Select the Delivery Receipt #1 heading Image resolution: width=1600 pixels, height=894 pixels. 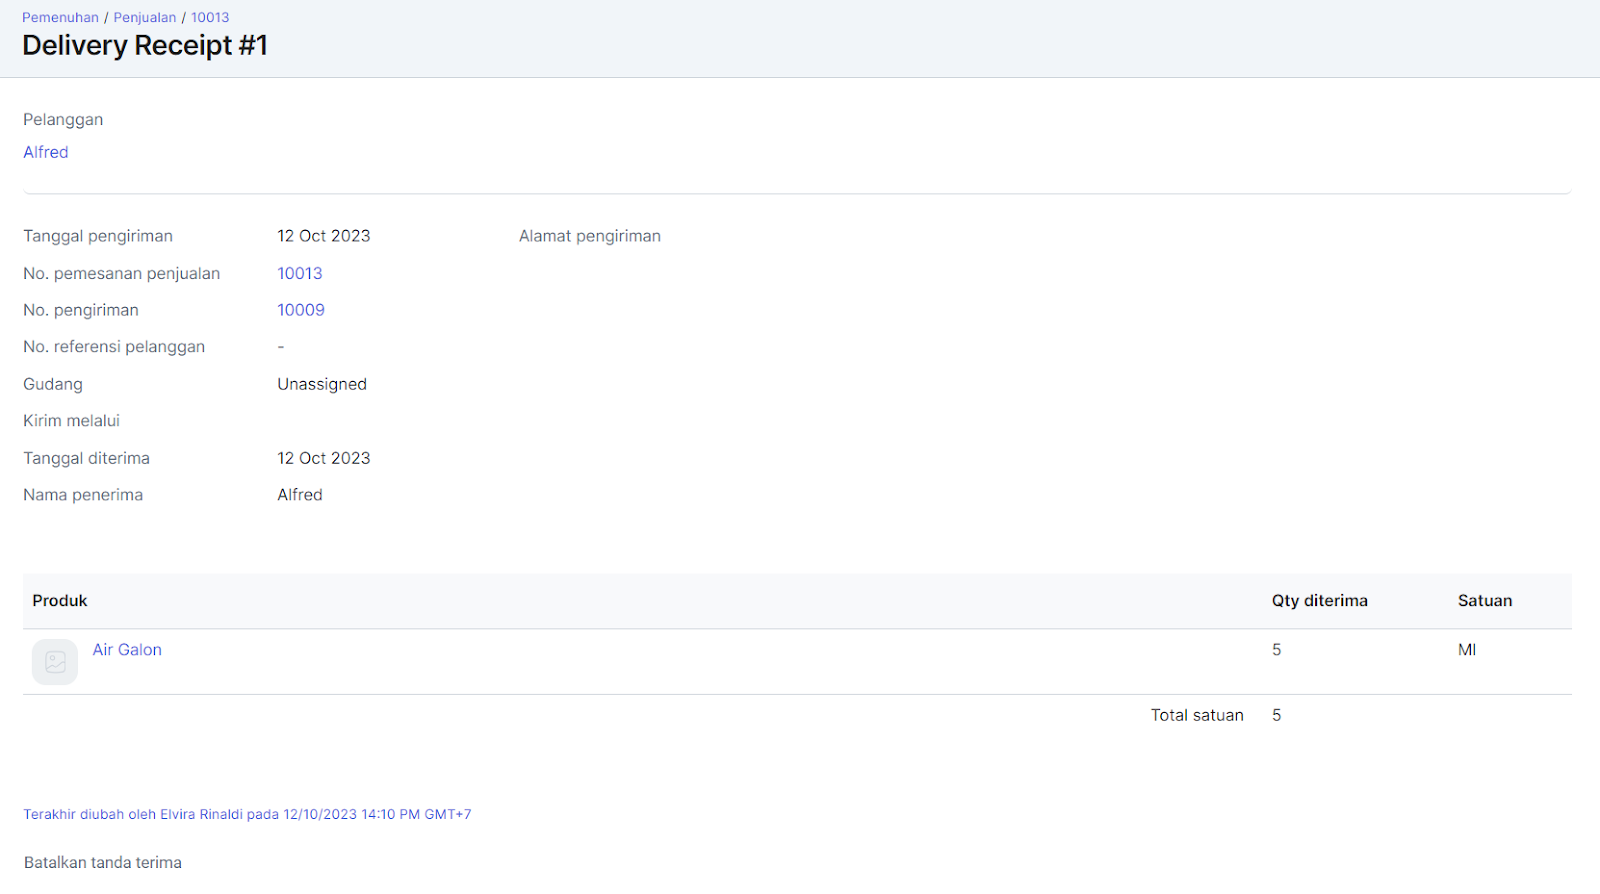coord(145,46)
